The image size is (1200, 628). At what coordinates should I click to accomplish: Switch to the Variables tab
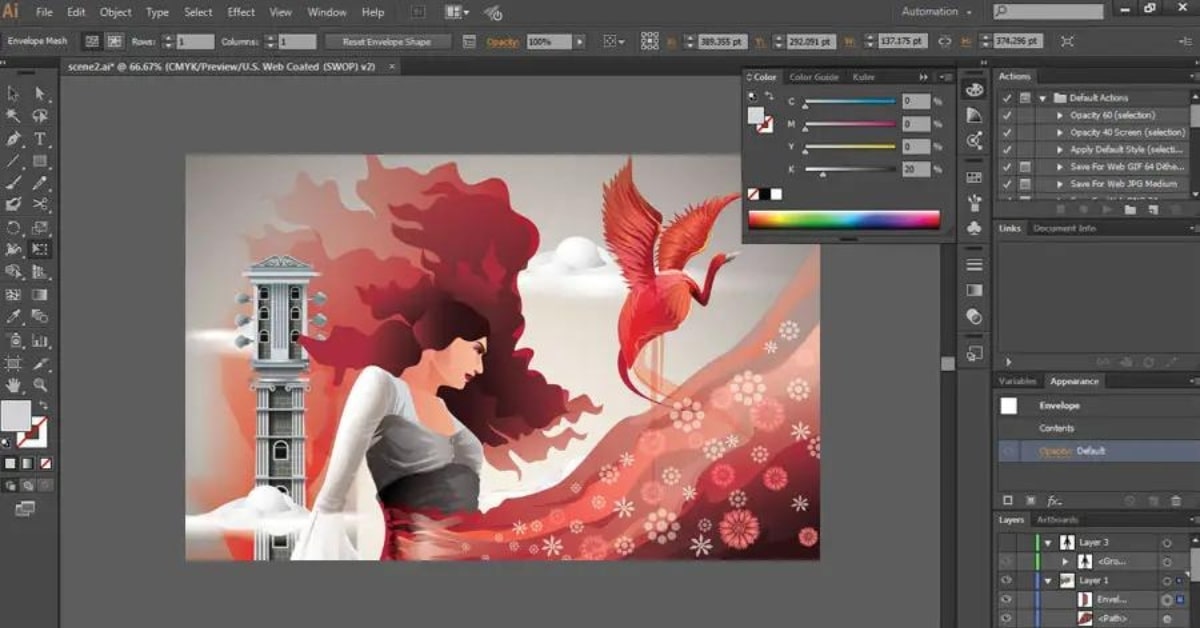[x=1017, y=381]
